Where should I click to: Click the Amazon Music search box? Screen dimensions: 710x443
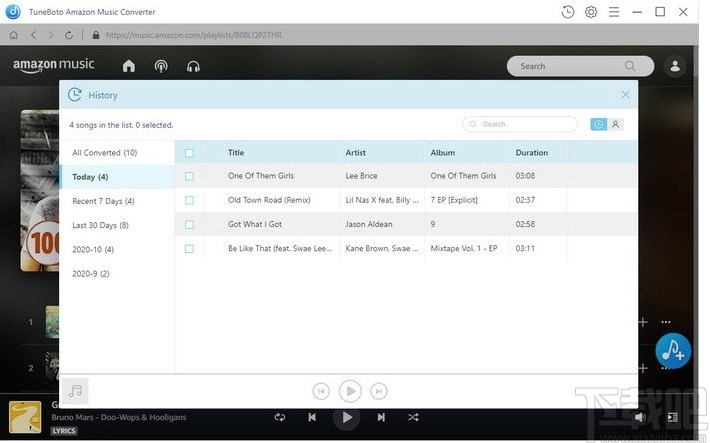pyautogui.click(x=580, y=66)
